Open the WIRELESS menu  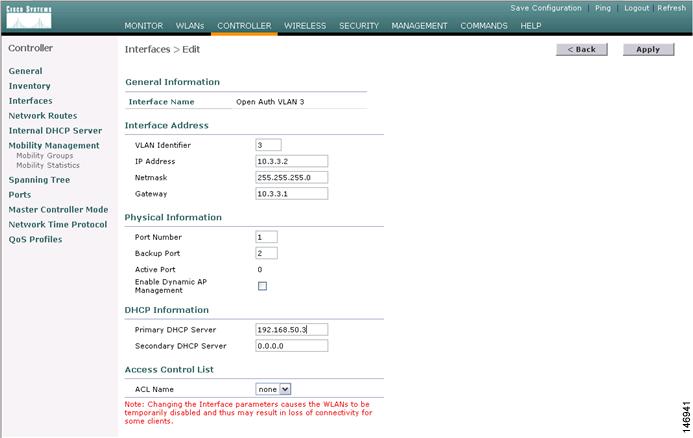tap(305, 26)
